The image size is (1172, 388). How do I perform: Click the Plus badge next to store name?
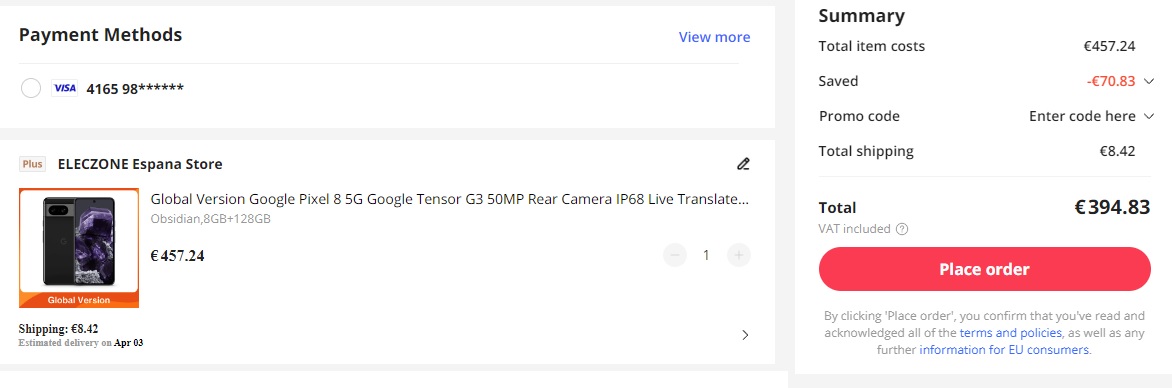tap(32, 164)
